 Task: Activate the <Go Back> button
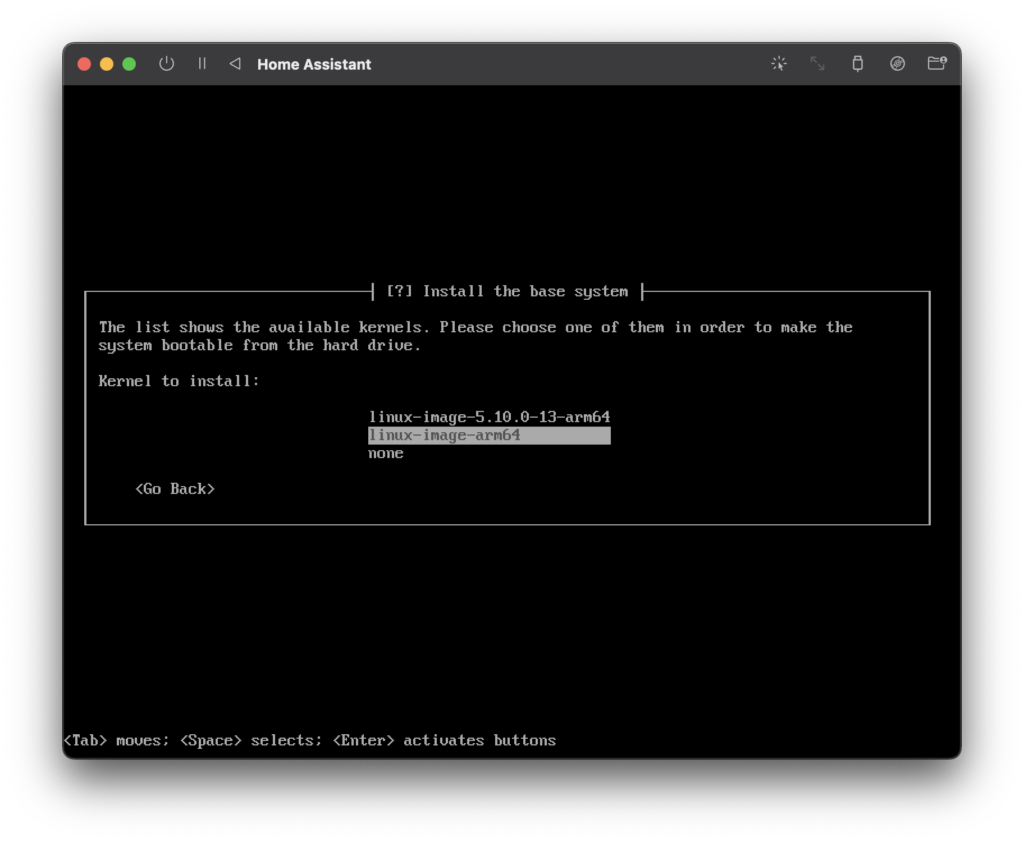click(175, 489)
